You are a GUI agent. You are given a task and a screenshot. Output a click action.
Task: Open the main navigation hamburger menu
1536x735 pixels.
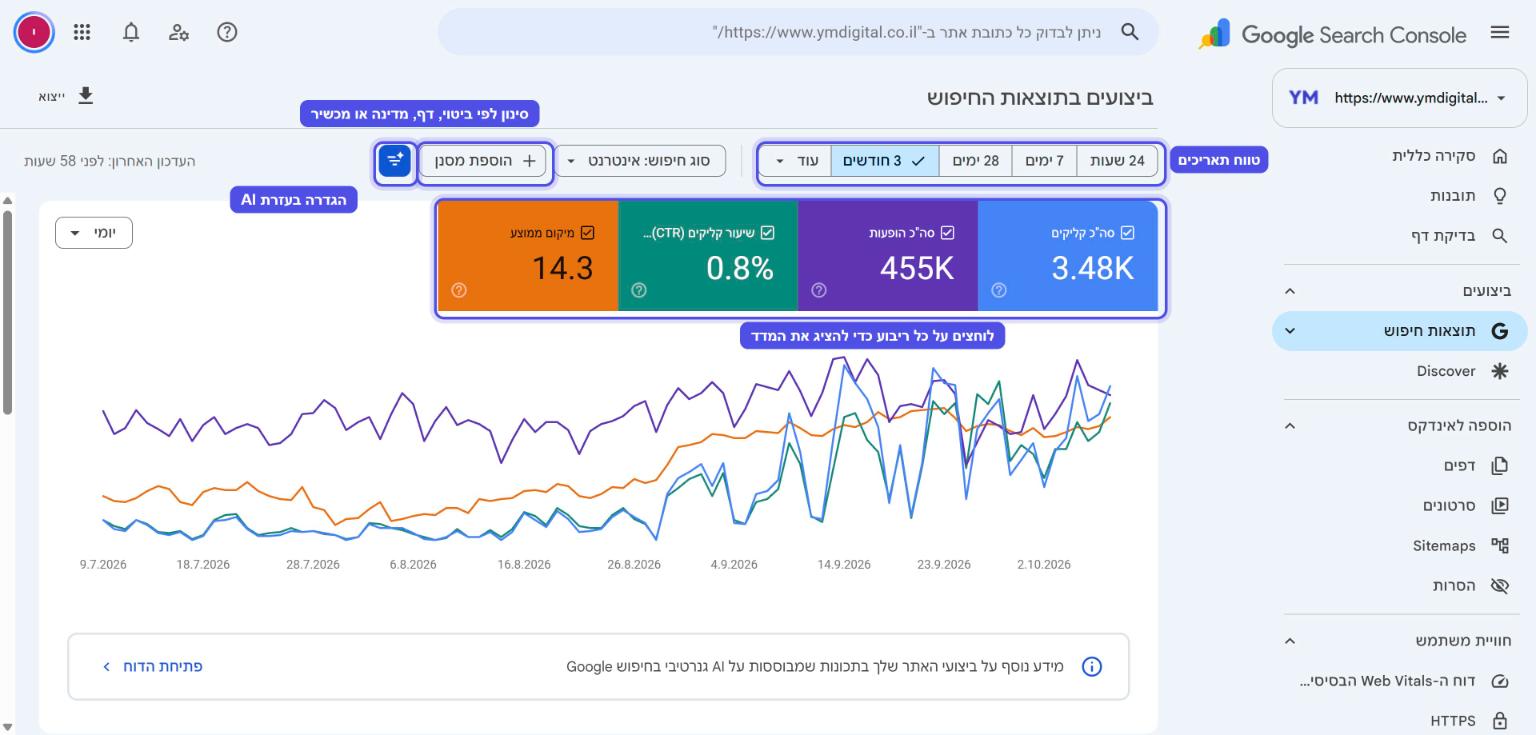1499,32
